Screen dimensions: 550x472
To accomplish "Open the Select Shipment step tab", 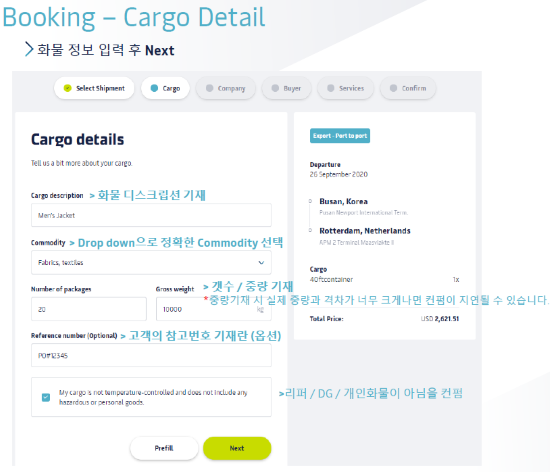I will click(x=94, y=88).
